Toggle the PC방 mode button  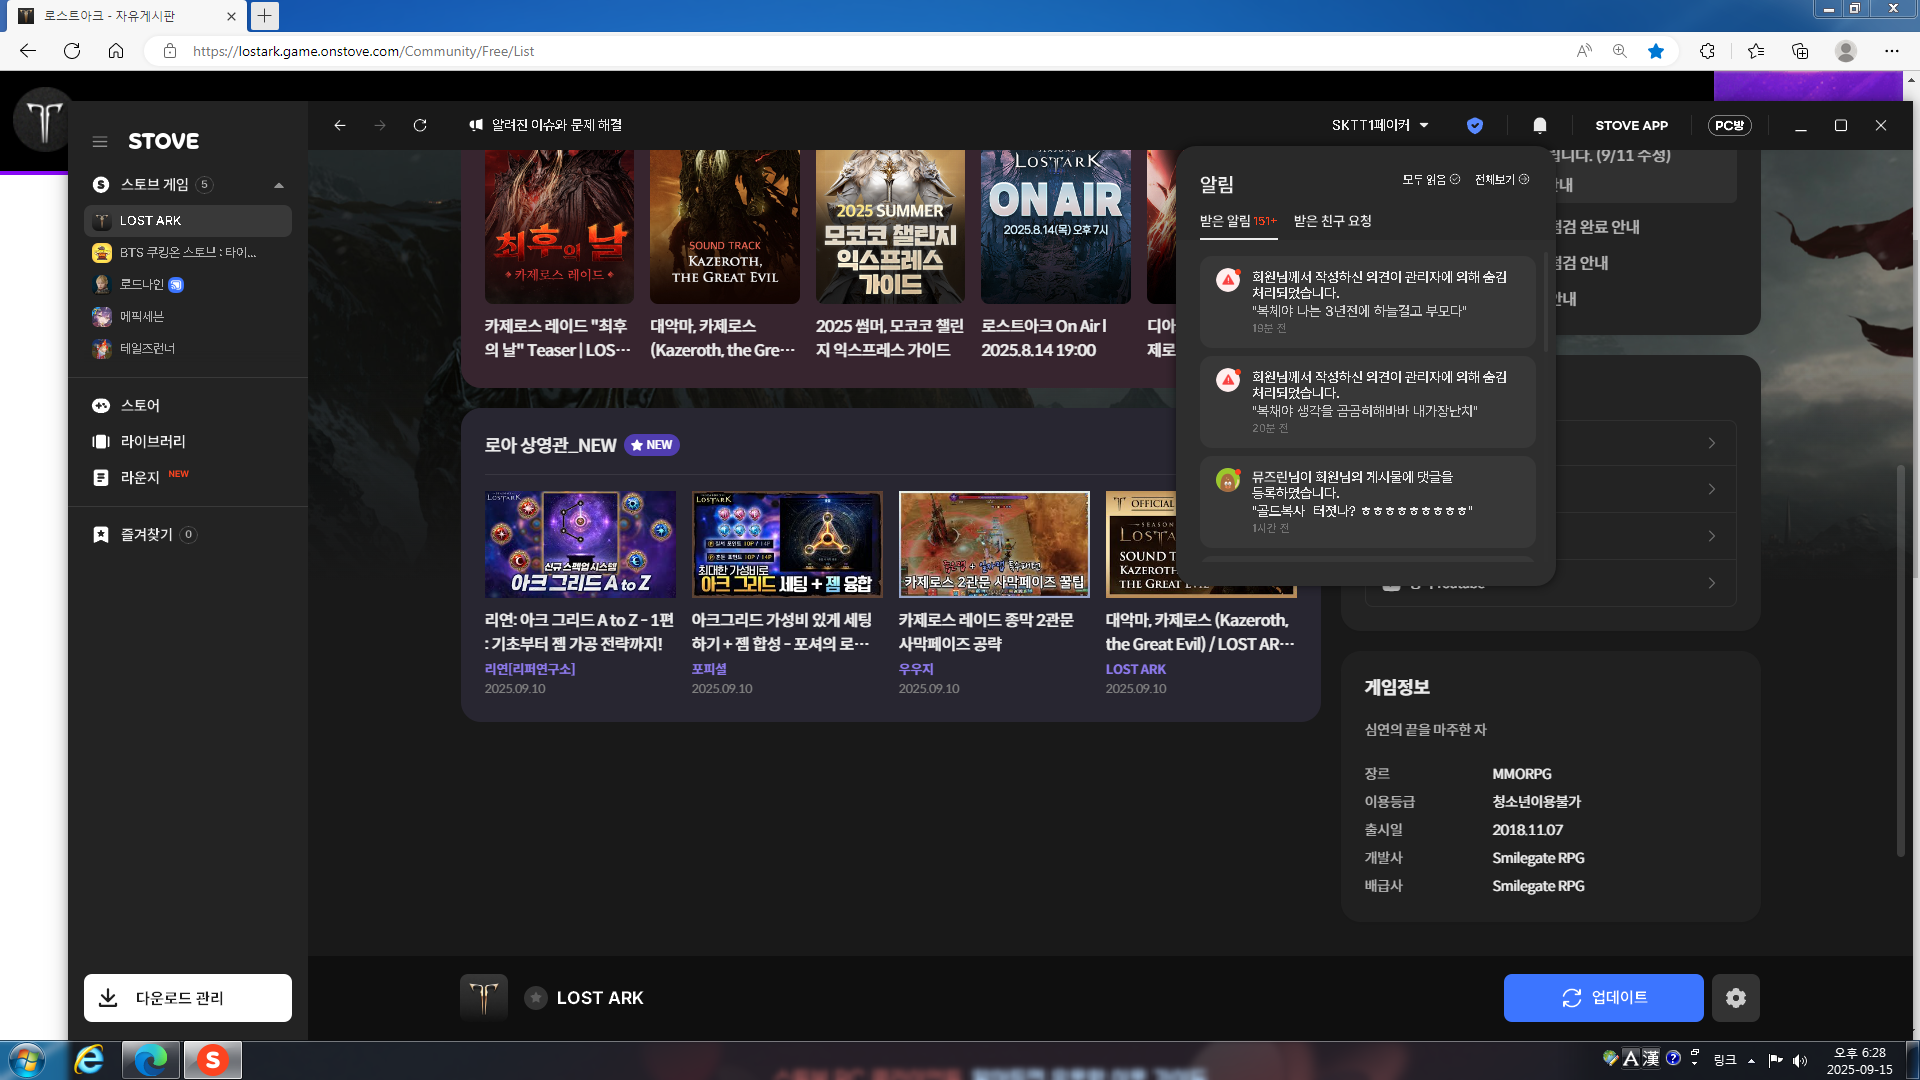[1729, 125]
